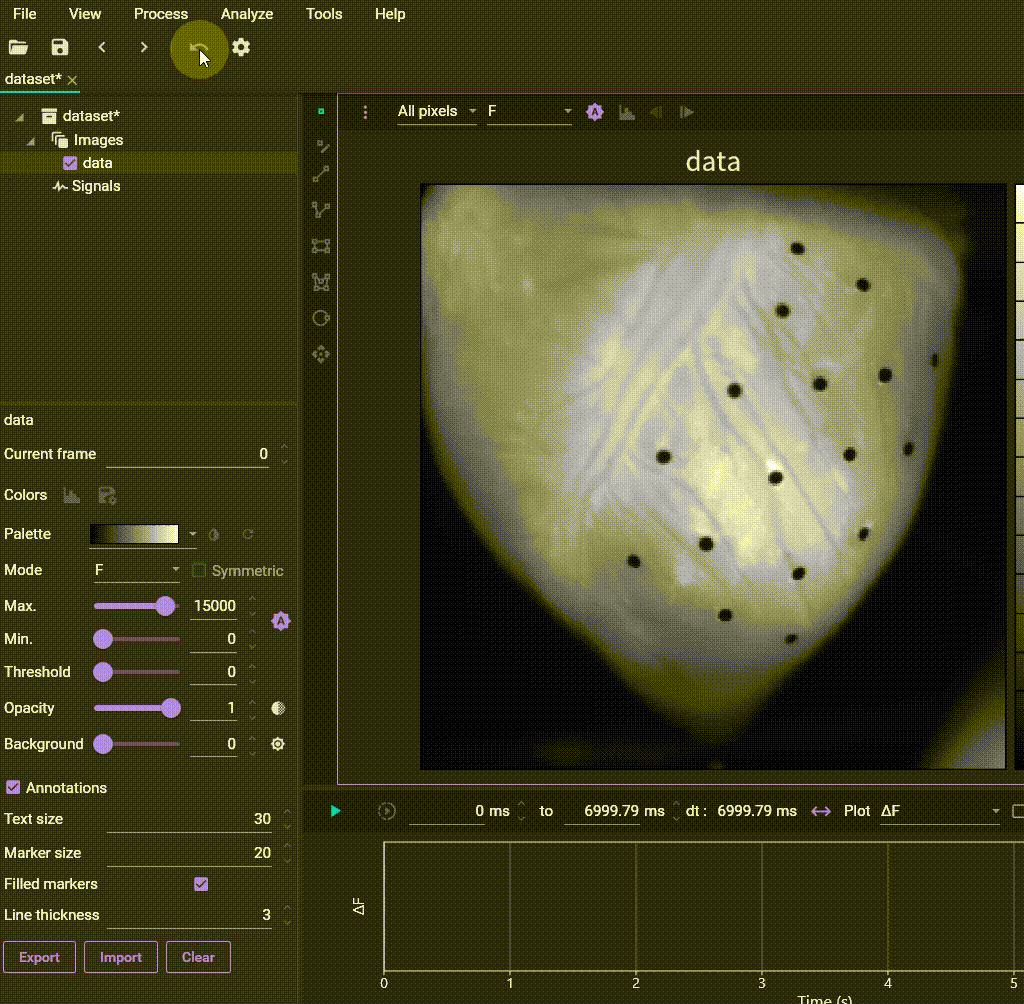
Task: Toggle the Filled markers checkbox
Action: coord(201,884)
